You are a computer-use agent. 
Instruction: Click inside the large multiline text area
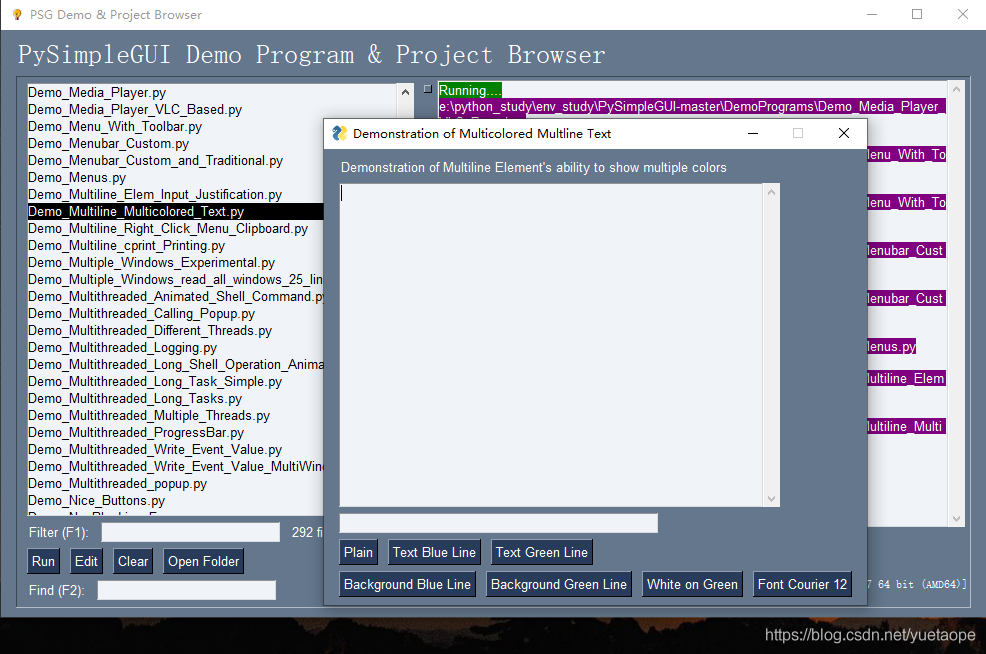click(551, 345)
